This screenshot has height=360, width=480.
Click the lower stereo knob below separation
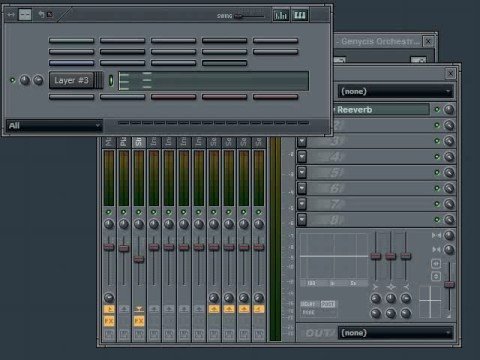coord(449,249)
